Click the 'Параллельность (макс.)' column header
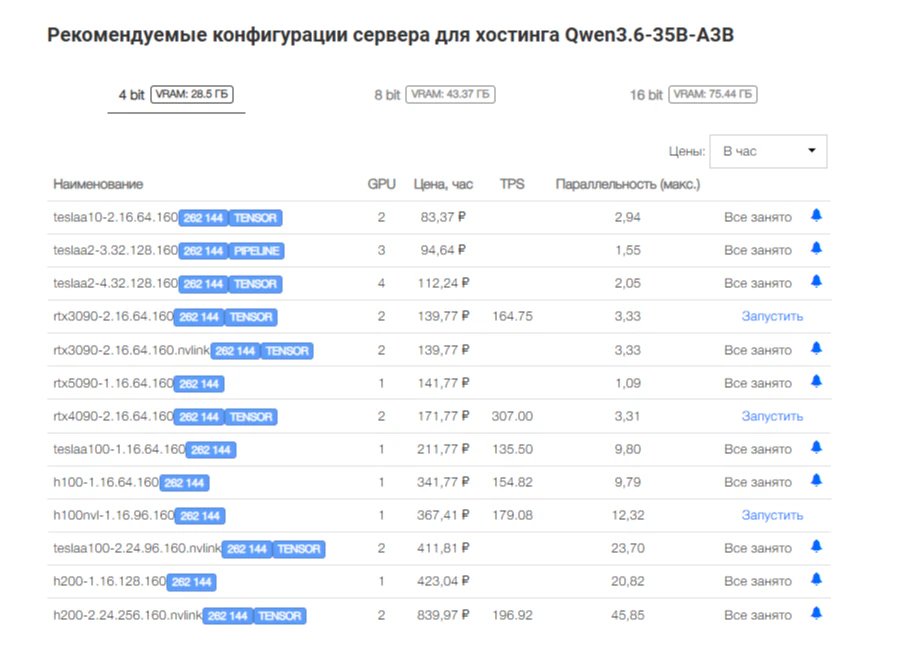Image resolution: width=907 pixels, height=666 pixels. [628, 184]
